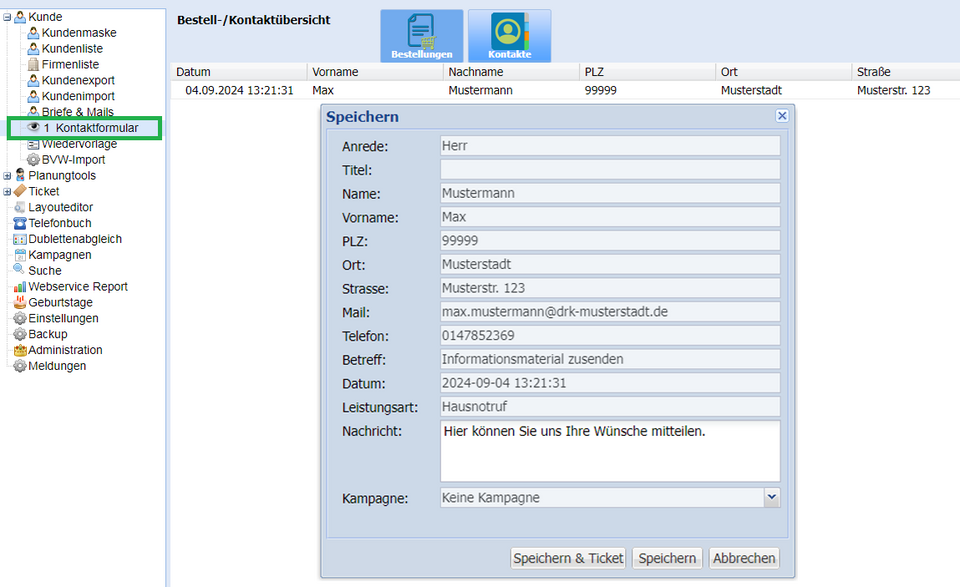Click the dialog Datum field 2024-09-04
960x587 pixels.
pyautogui.click(x=610, y=383)
